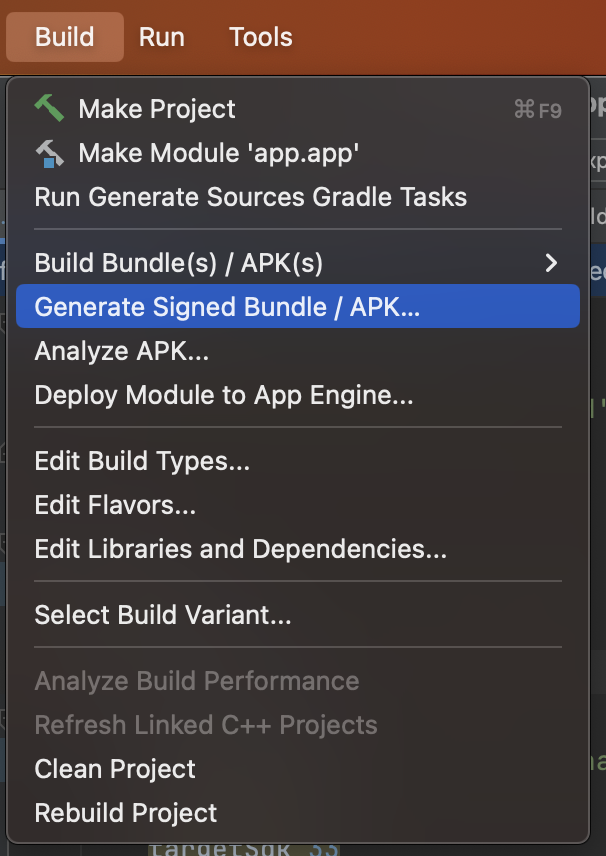Run Clean Project from the menu

coord(115,769)
